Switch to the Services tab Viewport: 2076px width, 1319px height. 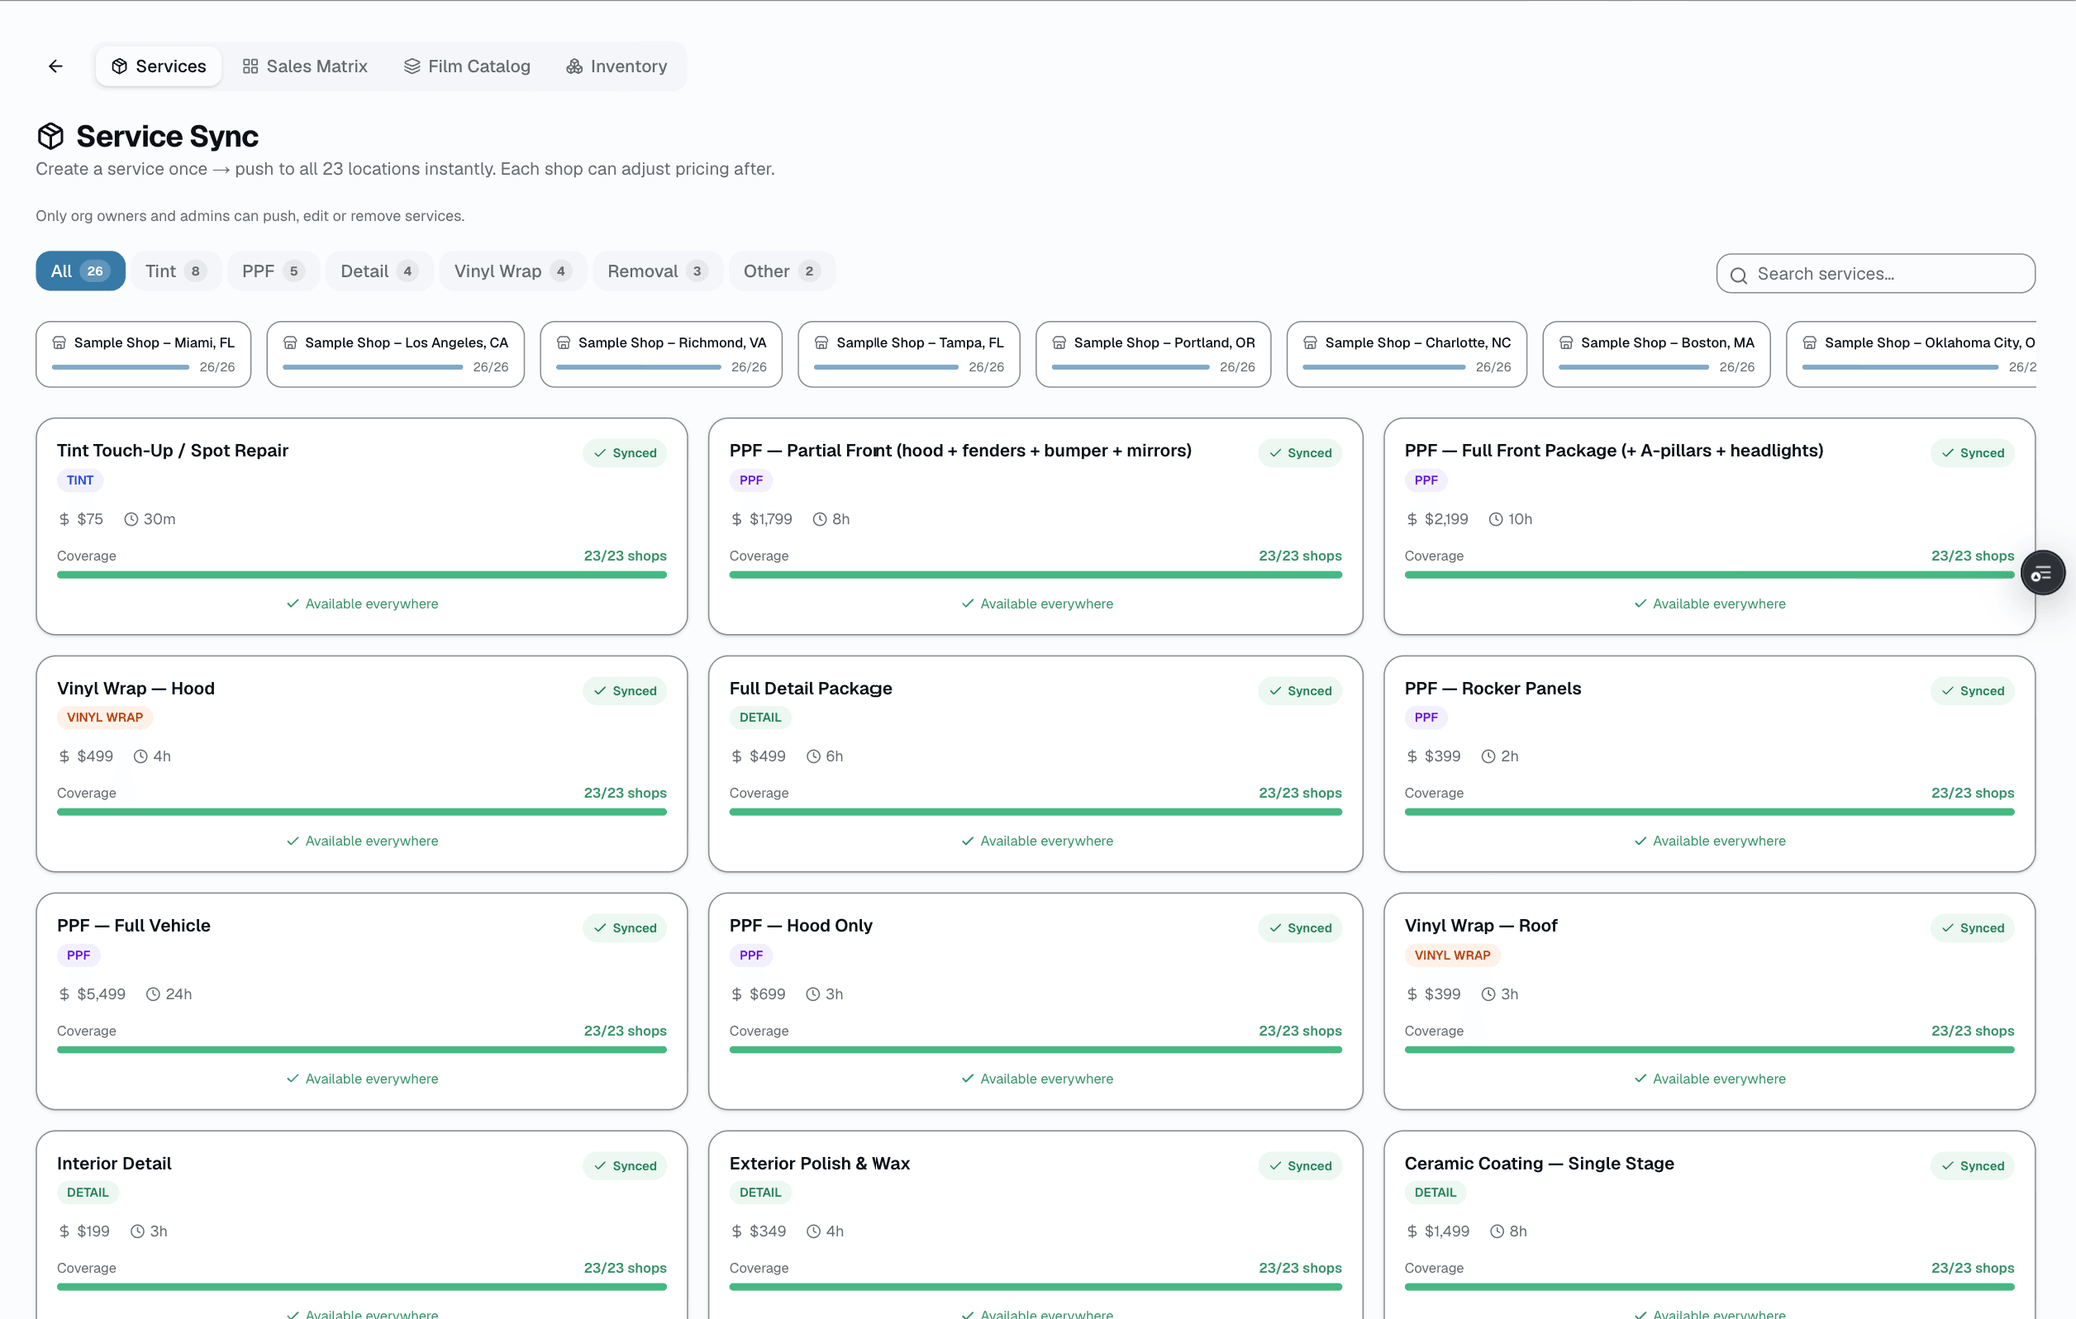159,66
